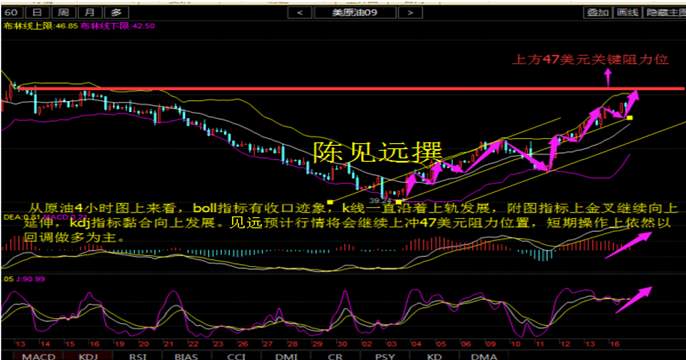Click the 布林线上限 46.85 readout
The width and height of the screenshot is (686, 360).
pyautogui.click(x=40, y=26)
